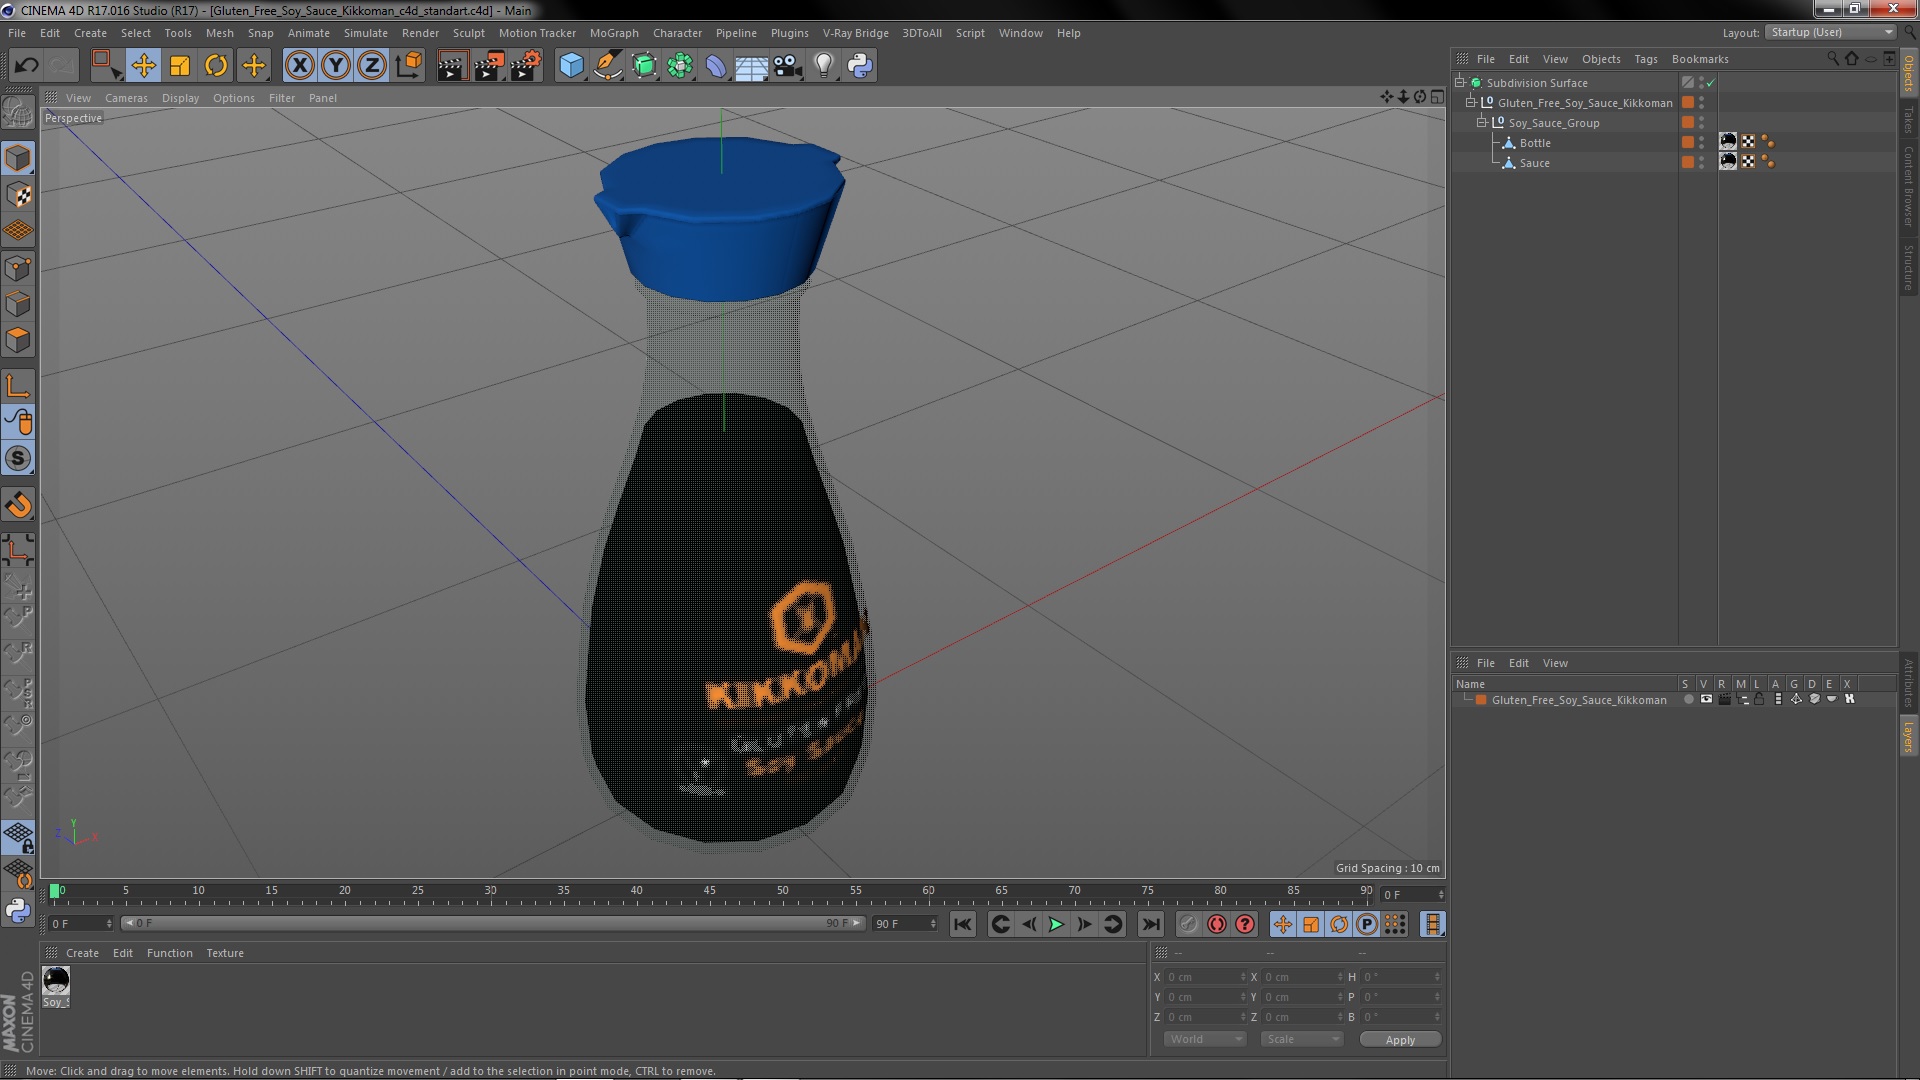Open the Bend deformer icon

pyautogui.click(x=716, y=66)
